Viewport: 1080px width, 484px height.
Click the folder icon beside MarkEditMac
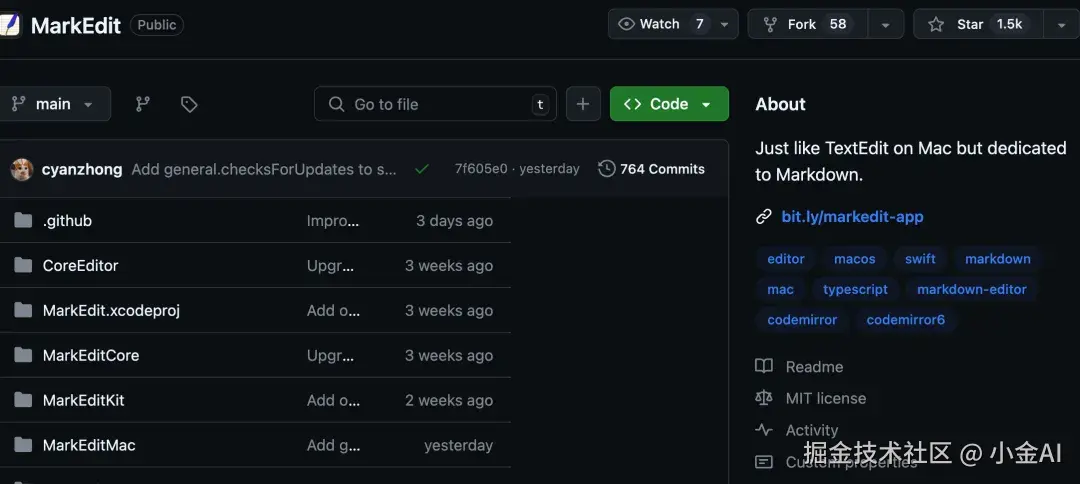click(x=23, y=445)
